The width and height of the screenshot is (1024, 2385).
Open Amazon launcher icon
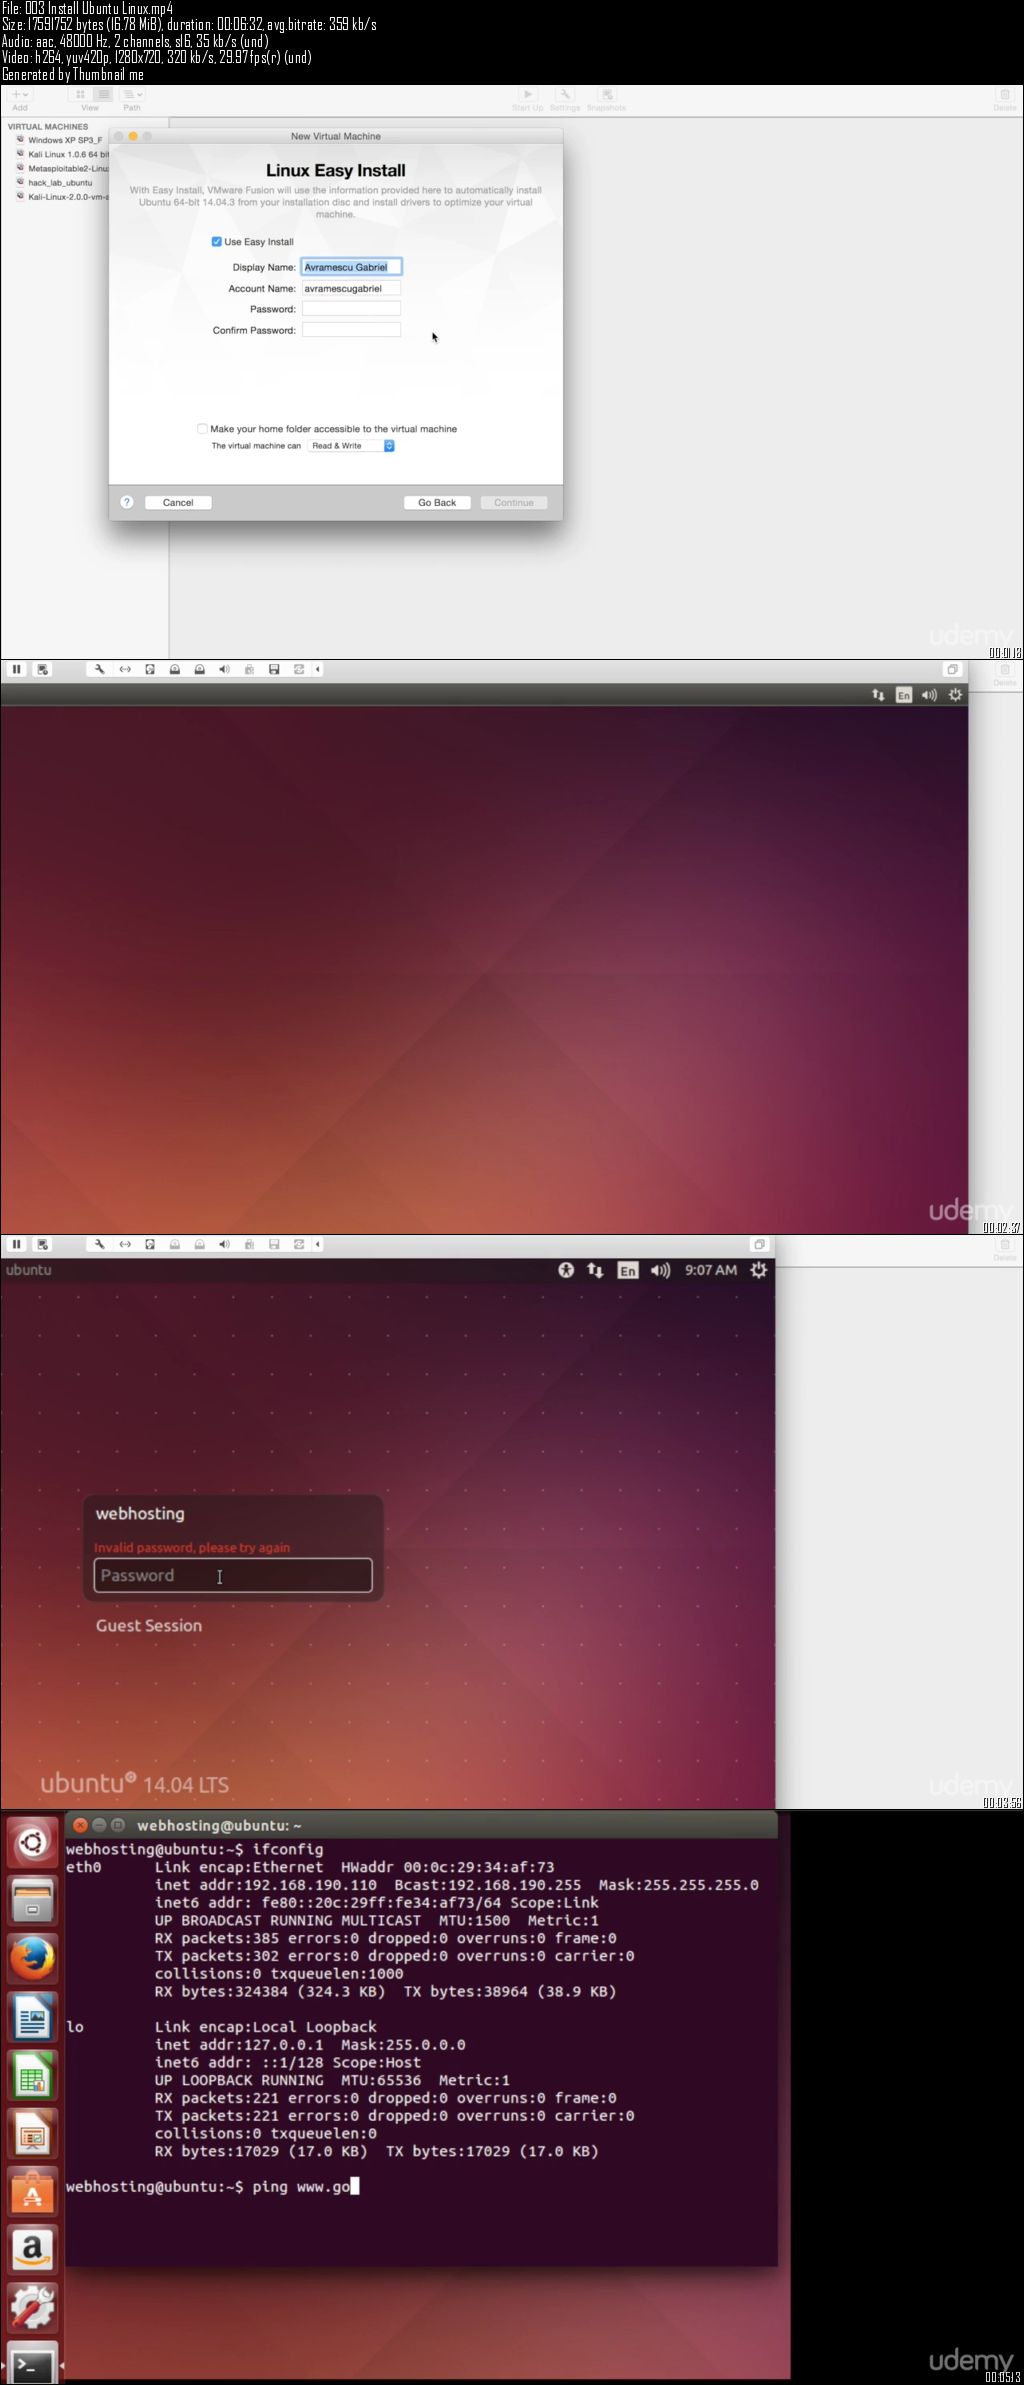[x=32, y=2250]
